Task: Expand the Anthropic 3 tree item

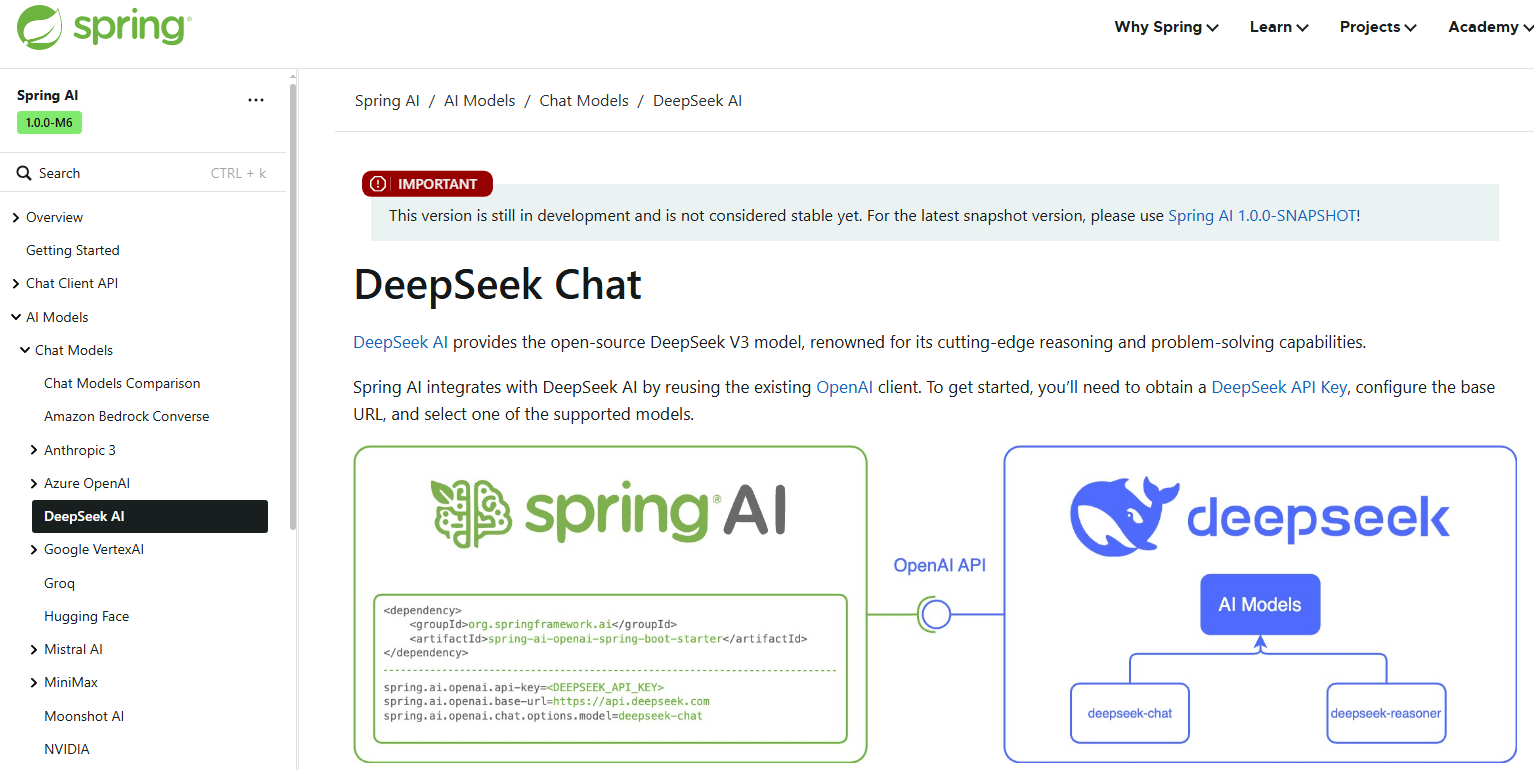Action: [34, 450]
